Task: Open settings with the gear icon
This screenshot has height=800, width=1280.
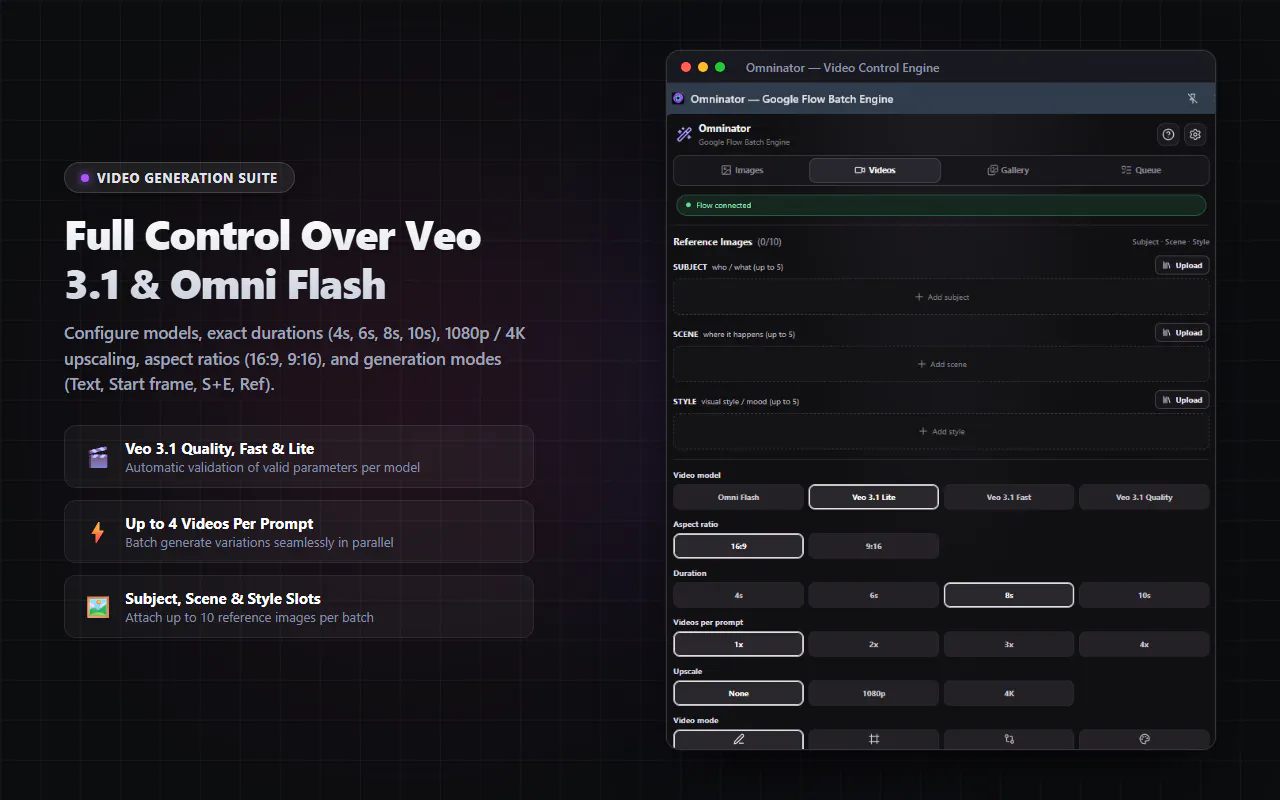Action: 1195,135
